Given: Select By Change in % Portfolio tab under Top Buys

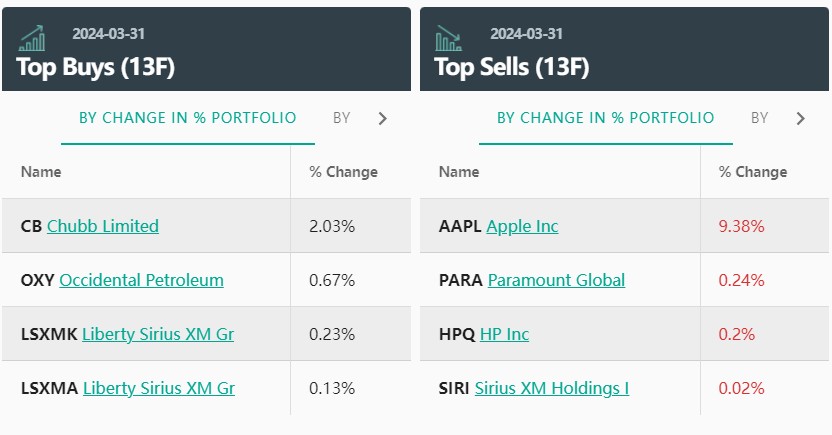Looking at the screenshot, I should click(188, 118).
